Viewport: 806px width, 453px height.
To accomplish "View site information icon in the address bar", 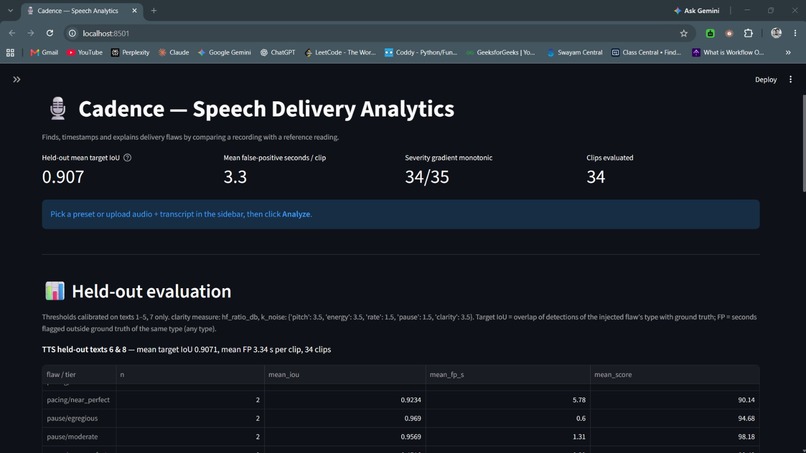I will coord(72,33).
